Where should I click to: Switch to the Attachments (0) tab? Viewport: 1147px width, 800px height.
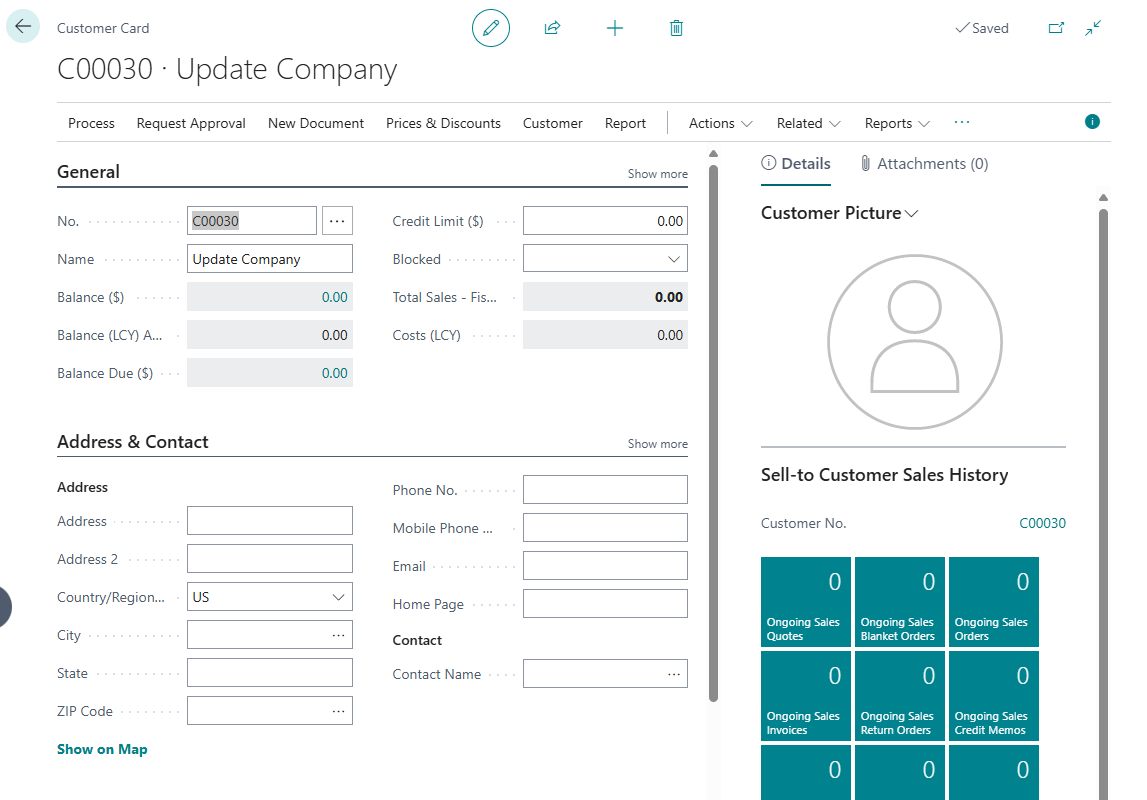point(925,164)
